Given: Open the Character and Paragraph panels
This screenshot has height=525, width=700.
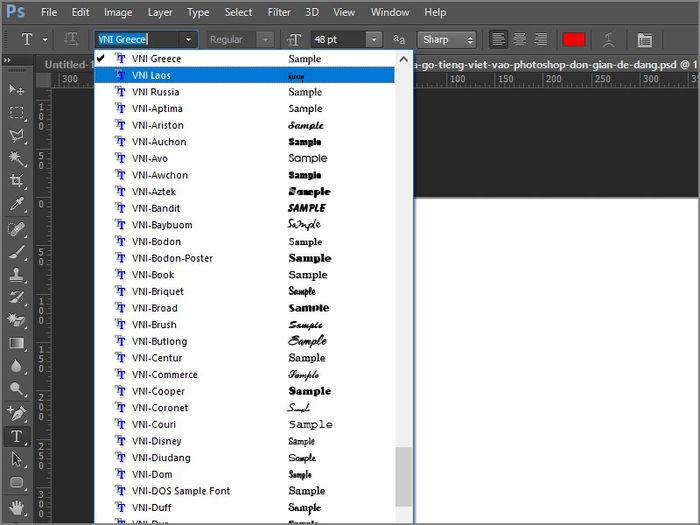Looking at the screenshot, I should tap(645, 40).
